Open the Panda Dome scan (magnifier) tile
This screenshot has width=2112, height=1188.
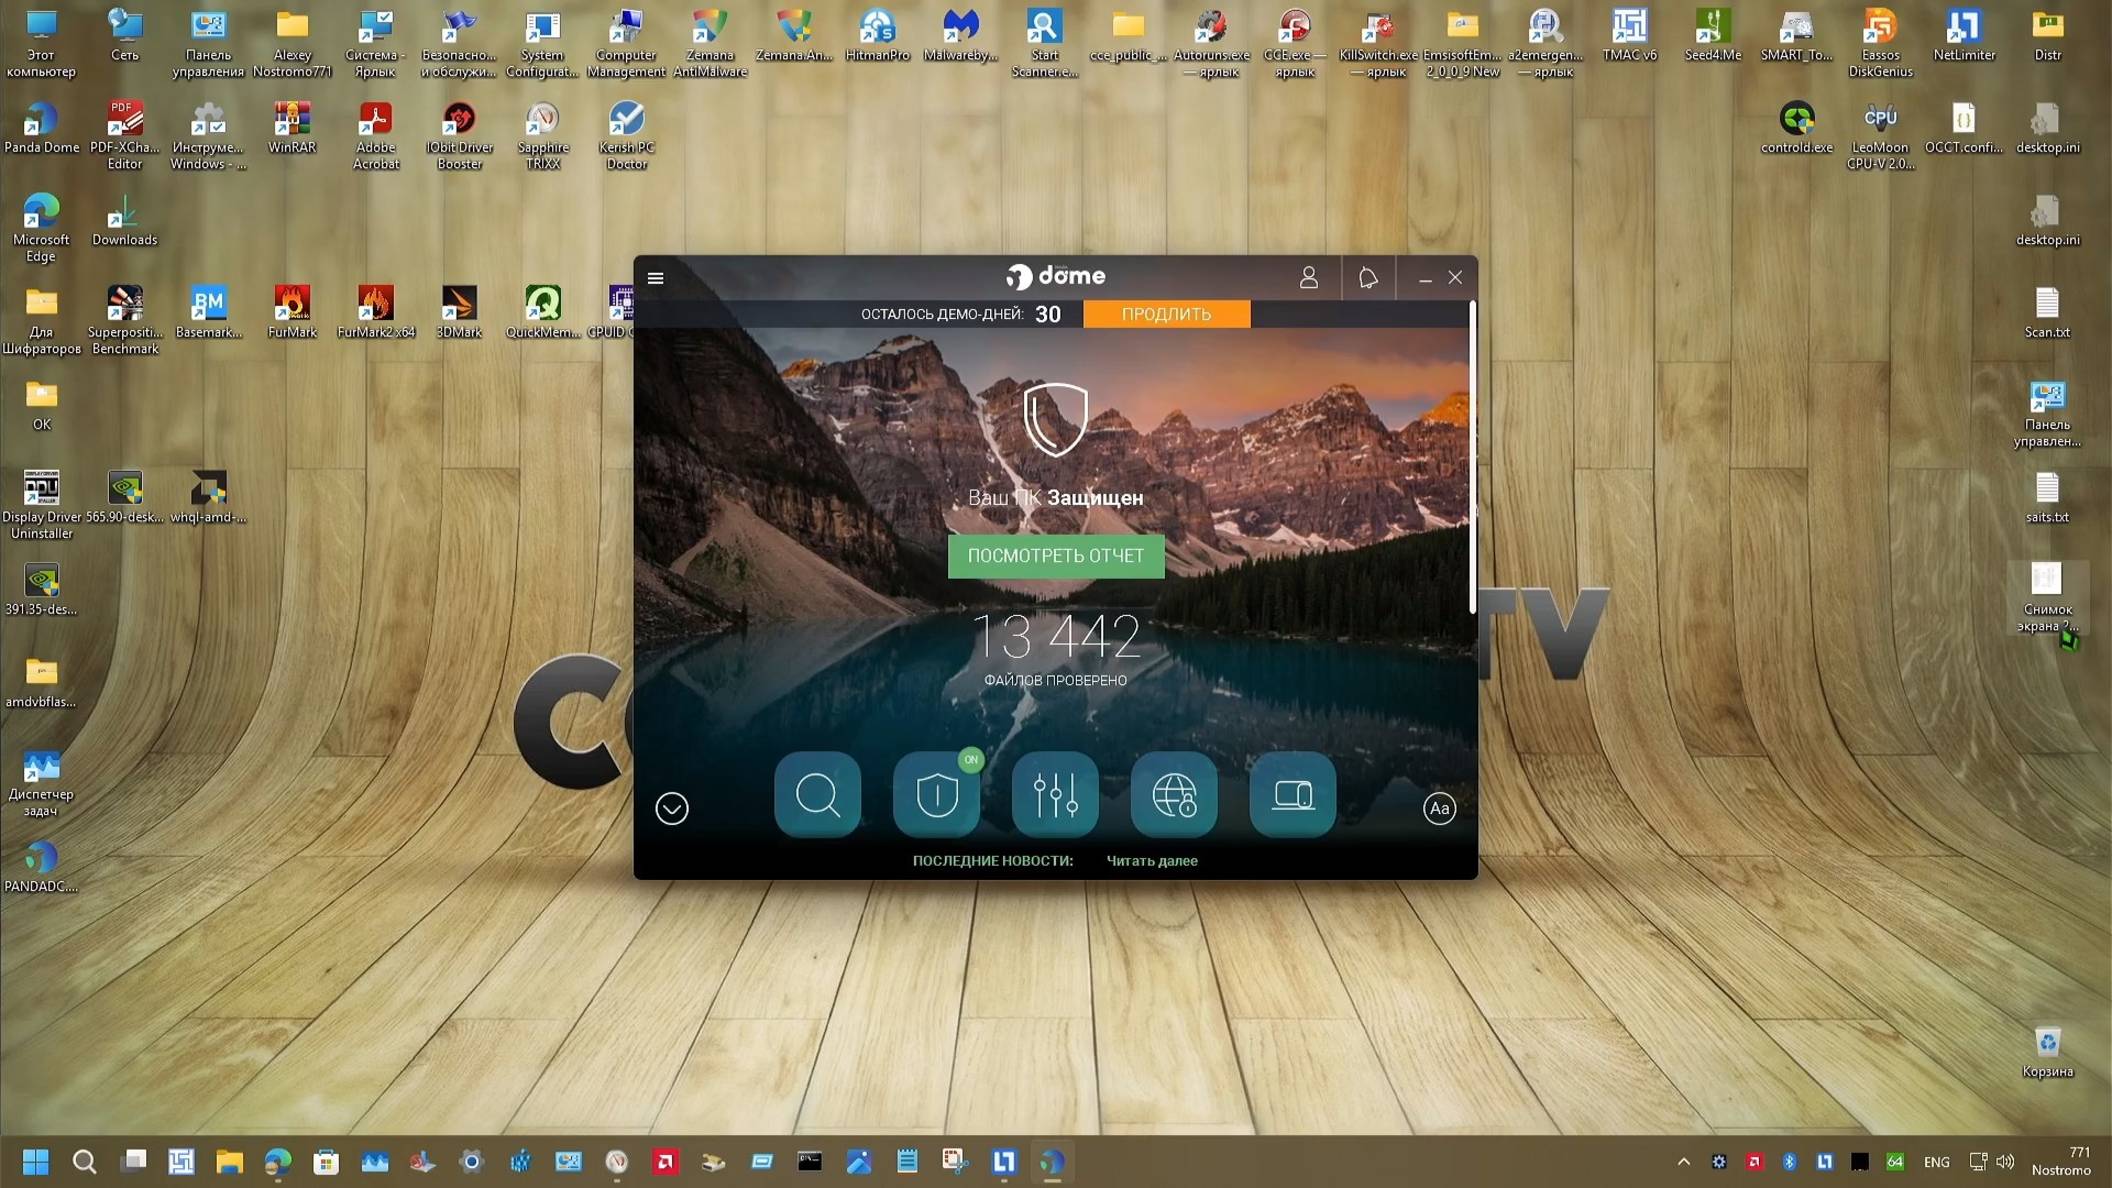817,795
